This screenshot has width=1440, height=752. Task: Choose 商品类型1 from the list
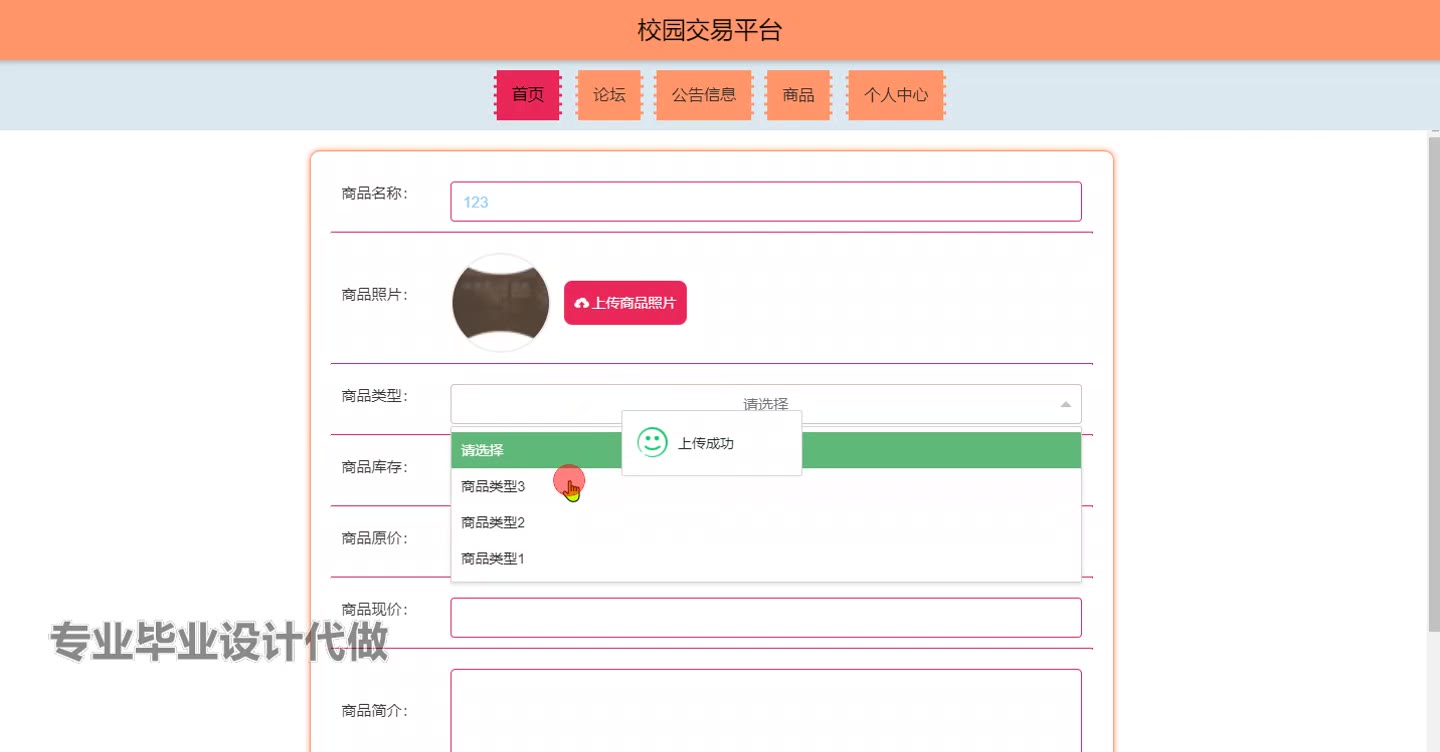click(x=766, y=558)
